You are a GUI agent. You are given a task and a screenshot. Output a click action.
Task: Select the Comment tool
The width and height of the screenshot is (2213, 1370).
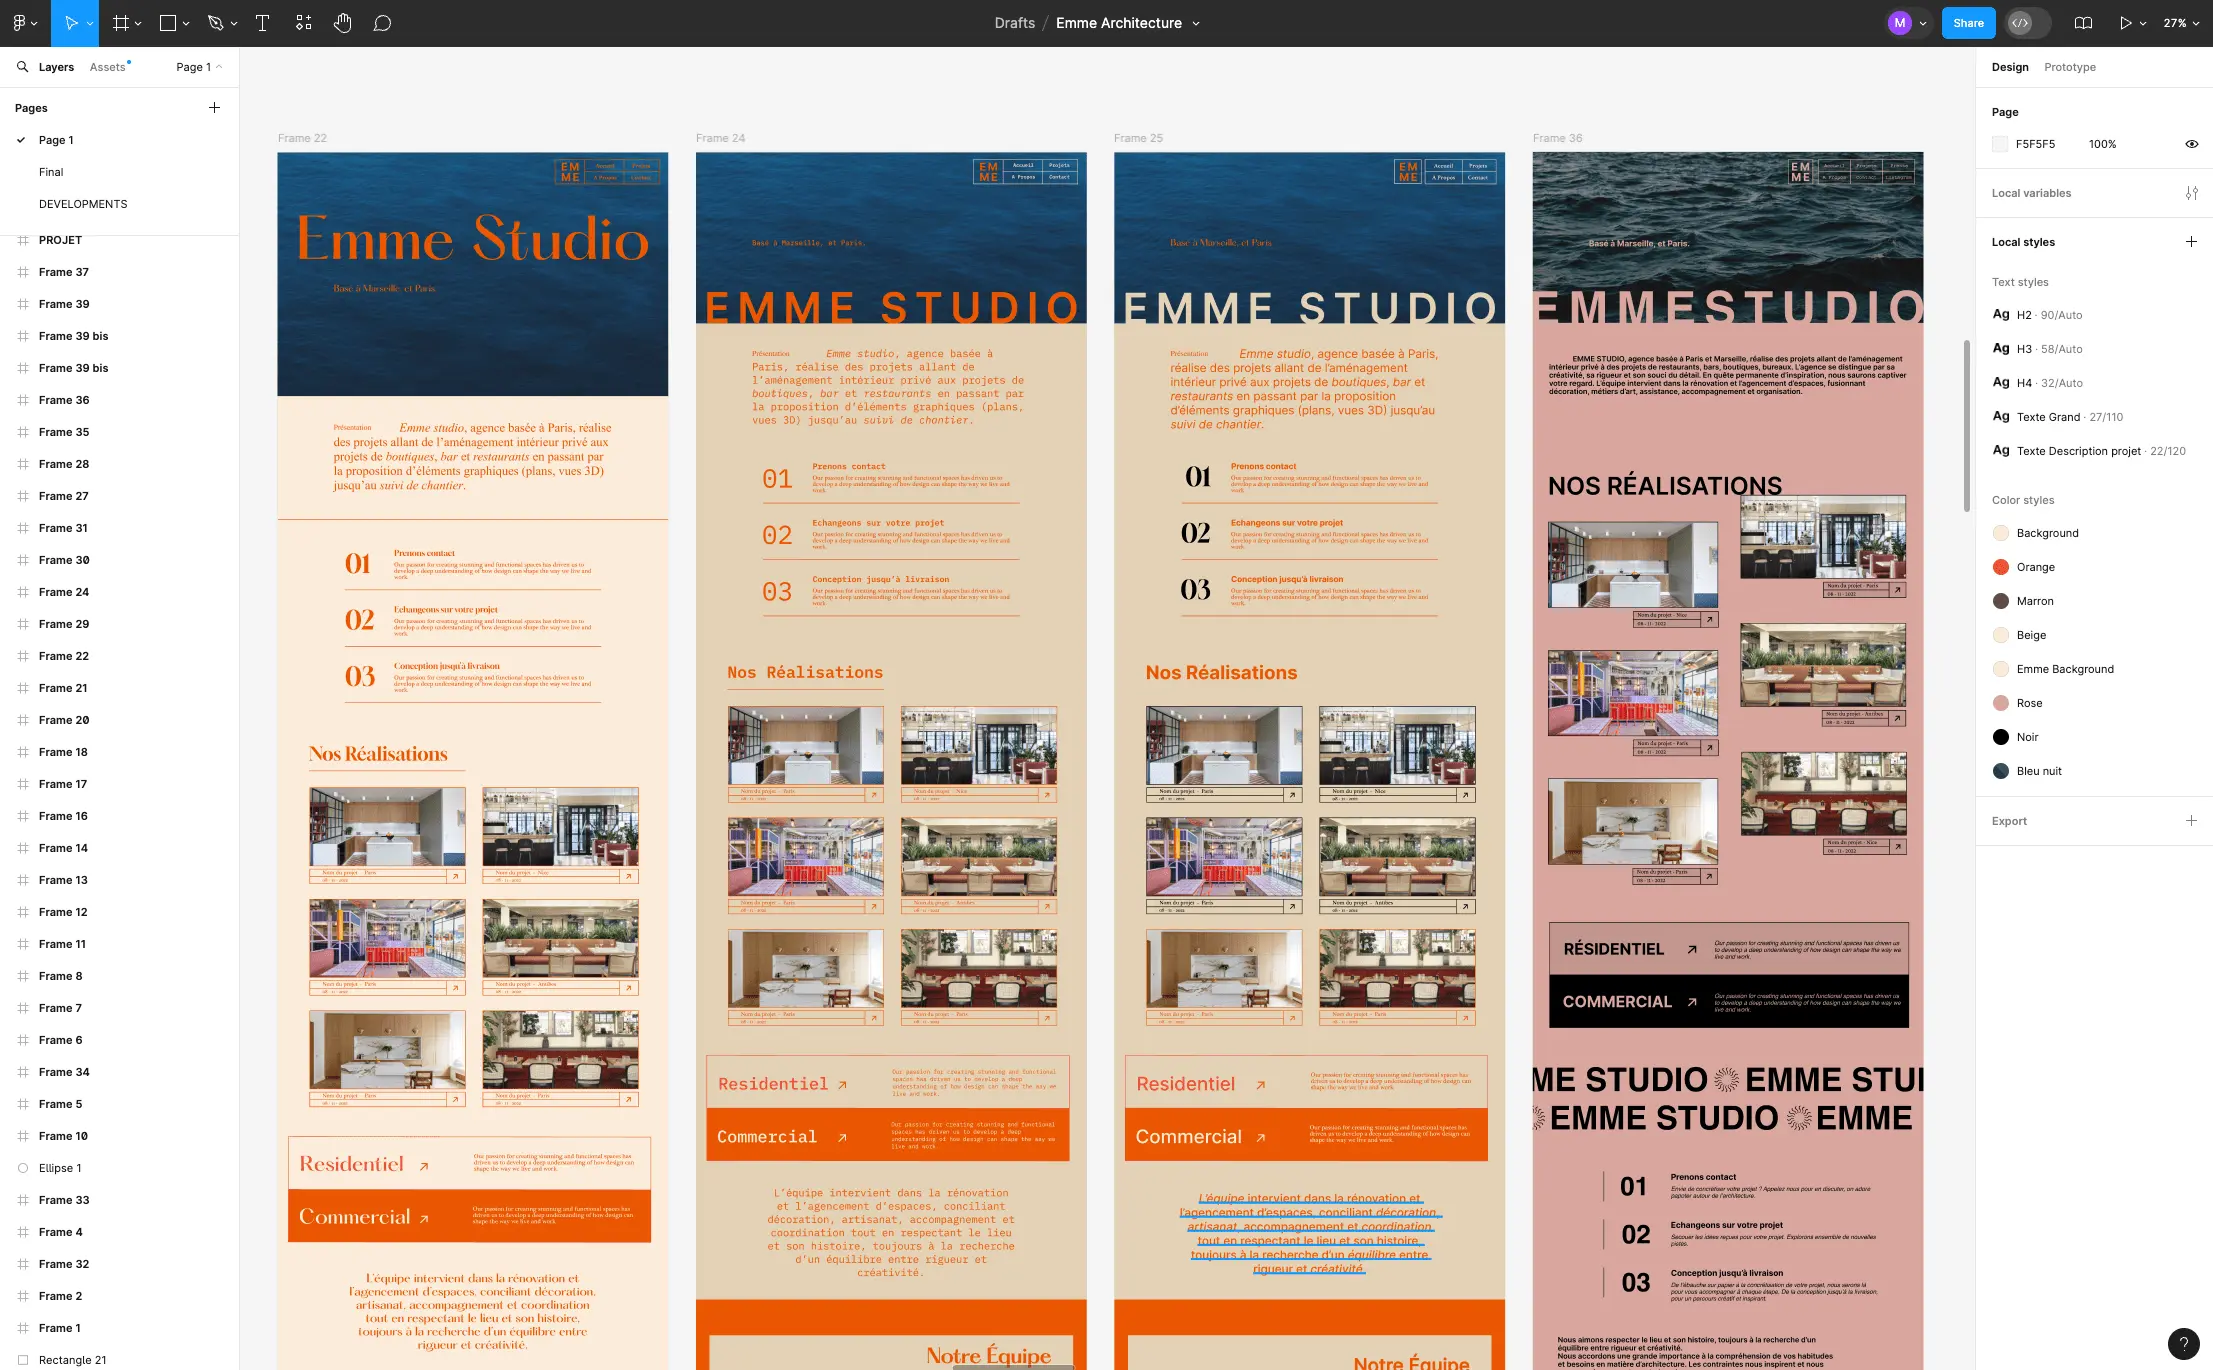click(x=382, y=23)
